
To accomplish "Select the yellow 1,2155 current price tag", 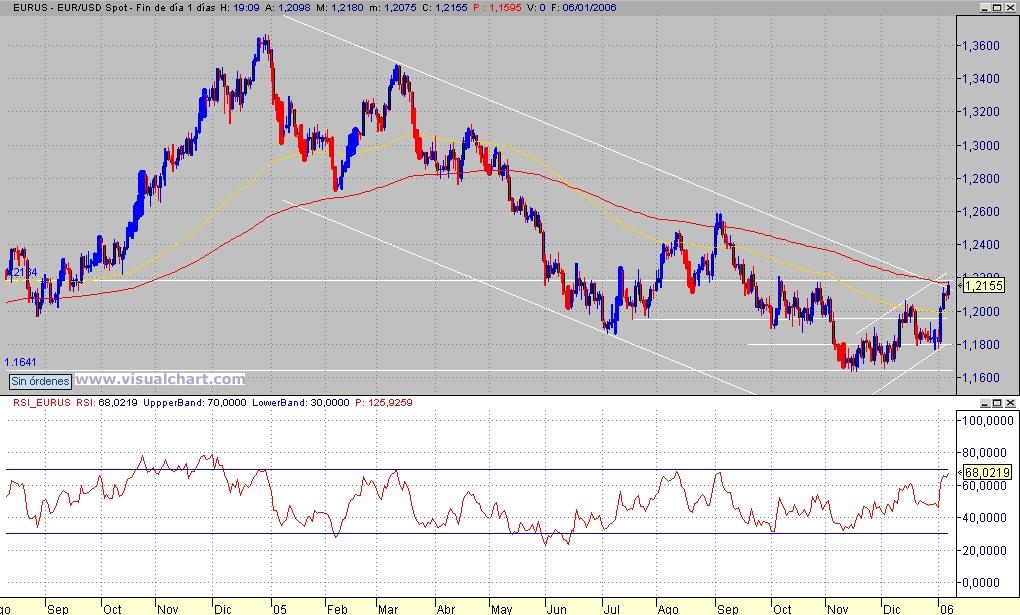I will (x=984, y=286).
